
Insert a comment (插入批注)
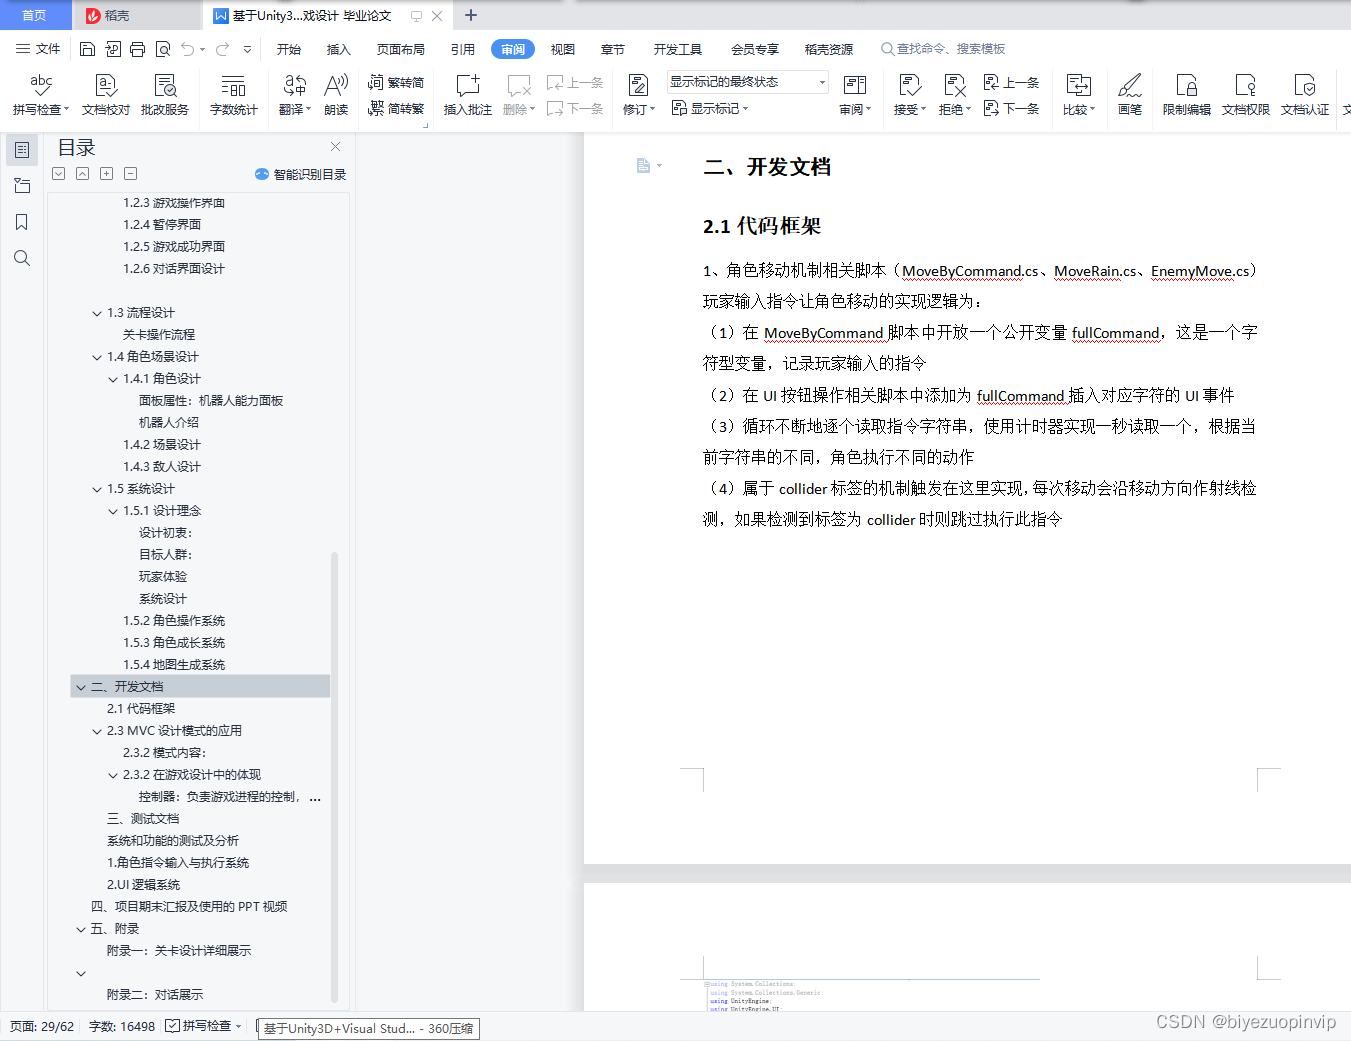click(x=467, y=95)
